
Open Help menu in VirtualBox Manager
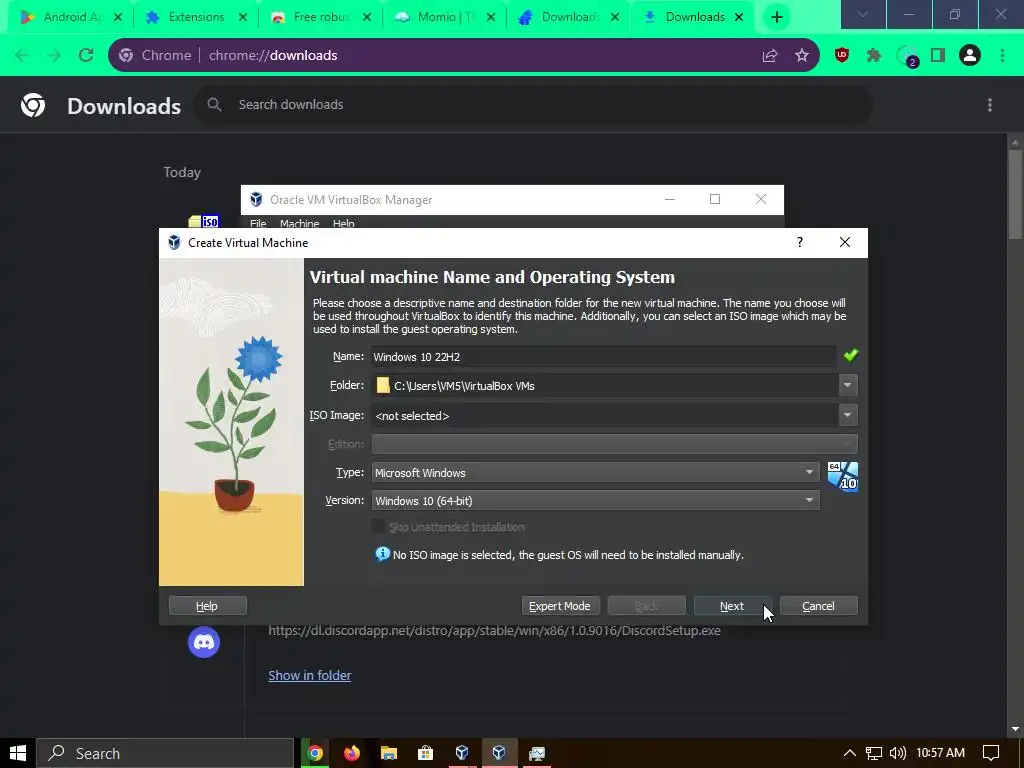(x=344, y=223)
